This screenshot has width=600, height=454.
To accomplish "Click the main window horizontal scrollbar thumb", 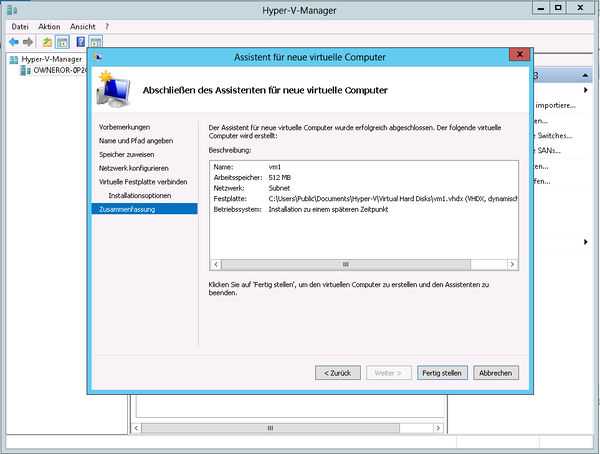I will tap(270, 428).
